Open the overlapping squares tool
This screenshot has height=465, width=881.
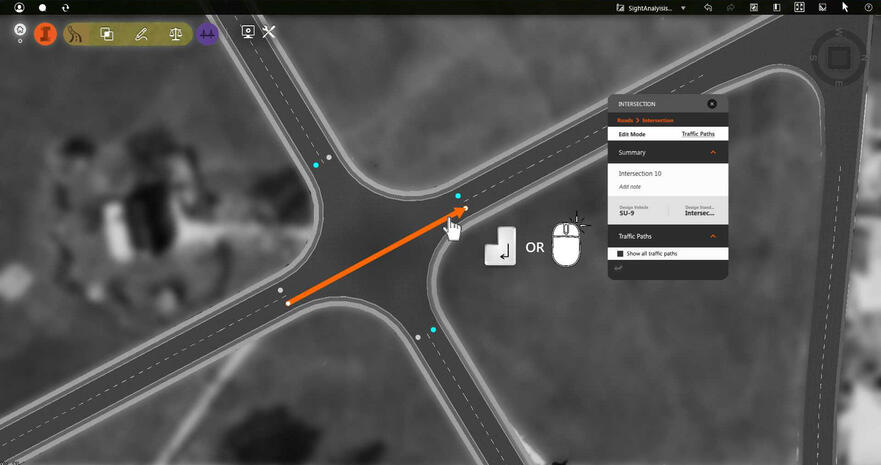(107, 33)
